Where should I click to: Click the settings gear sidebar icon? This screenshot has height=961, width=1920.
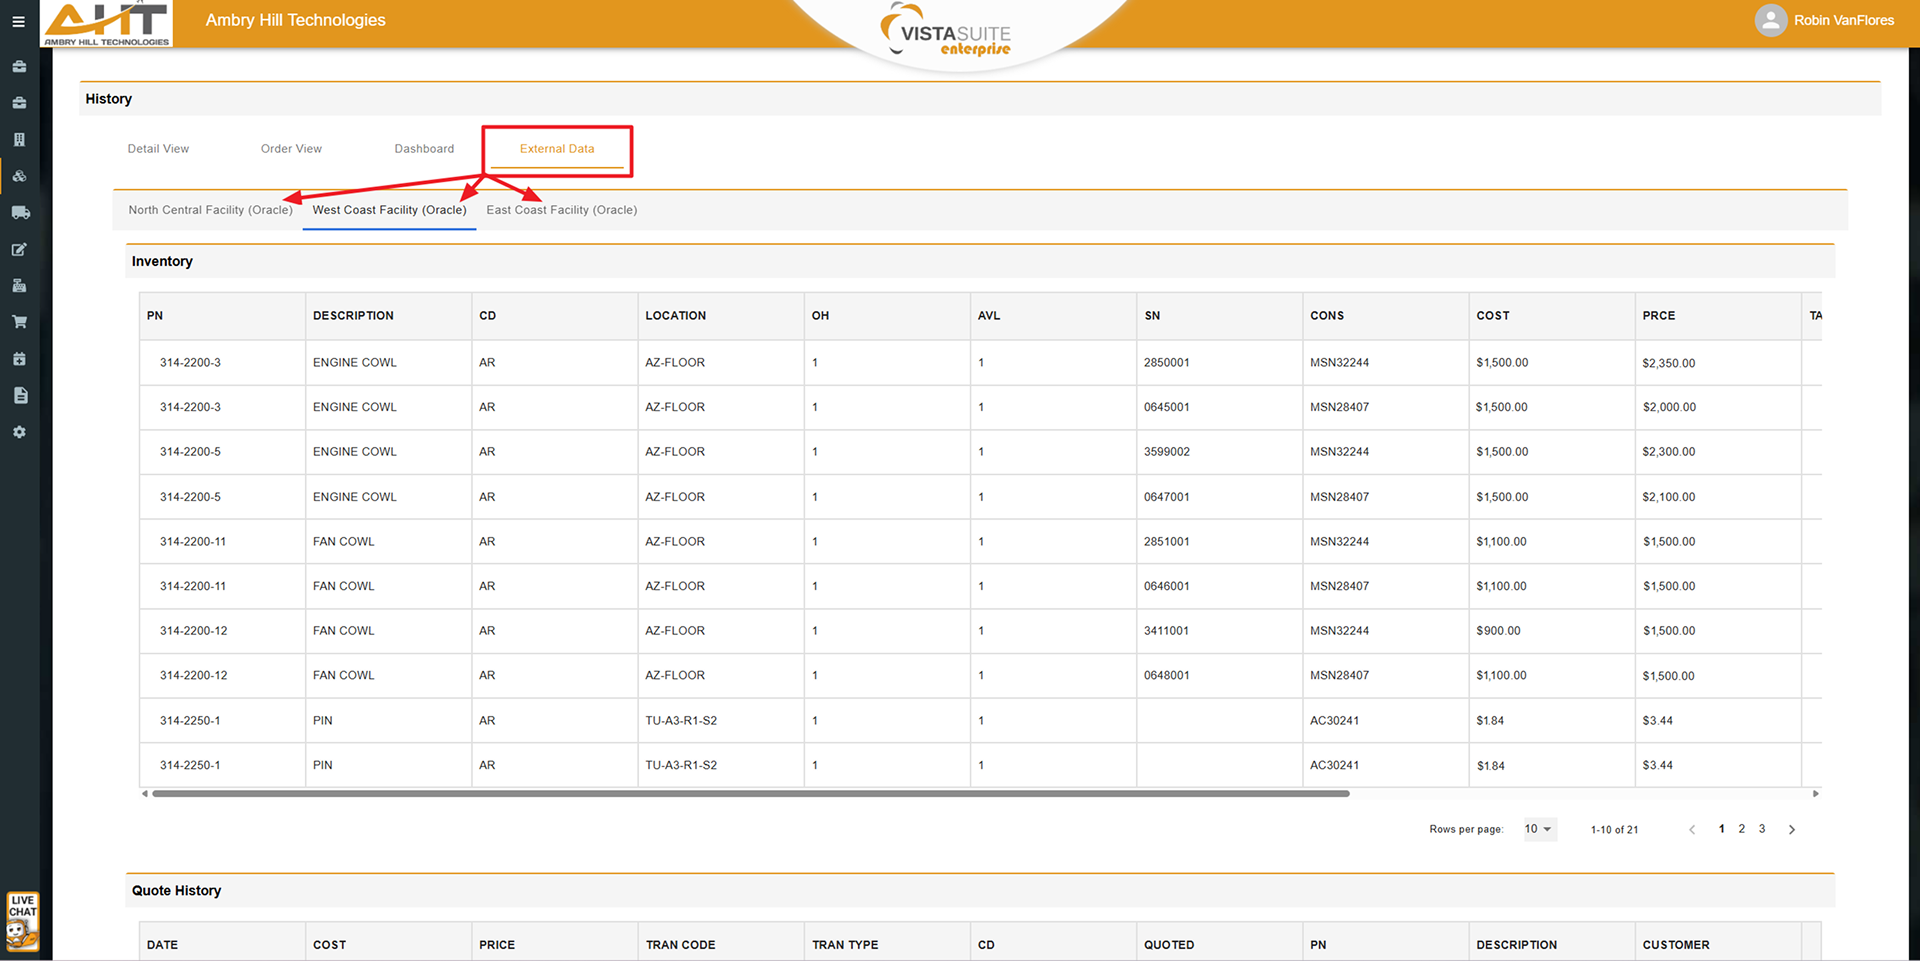(19, 432)
